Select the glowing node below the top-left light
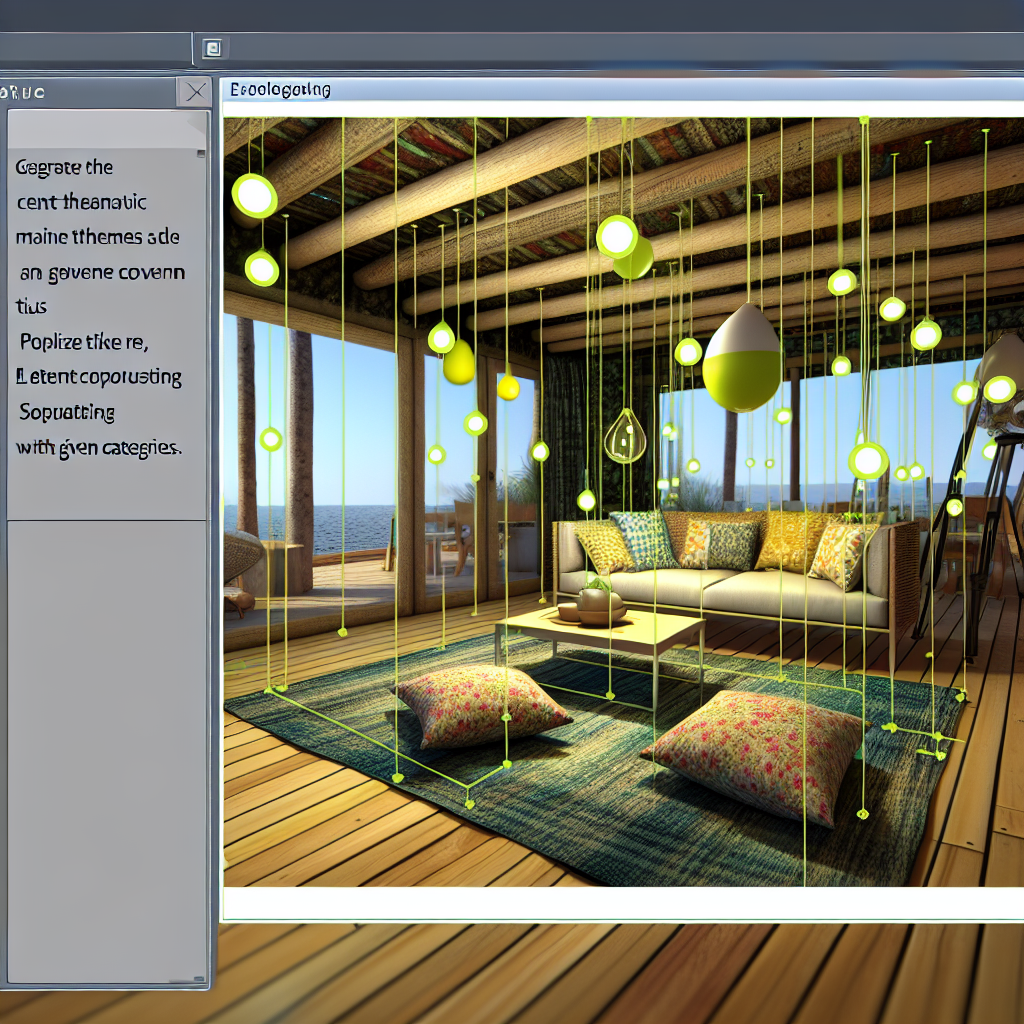Viewport: 1024px width, 1024px height. [261, 268]
